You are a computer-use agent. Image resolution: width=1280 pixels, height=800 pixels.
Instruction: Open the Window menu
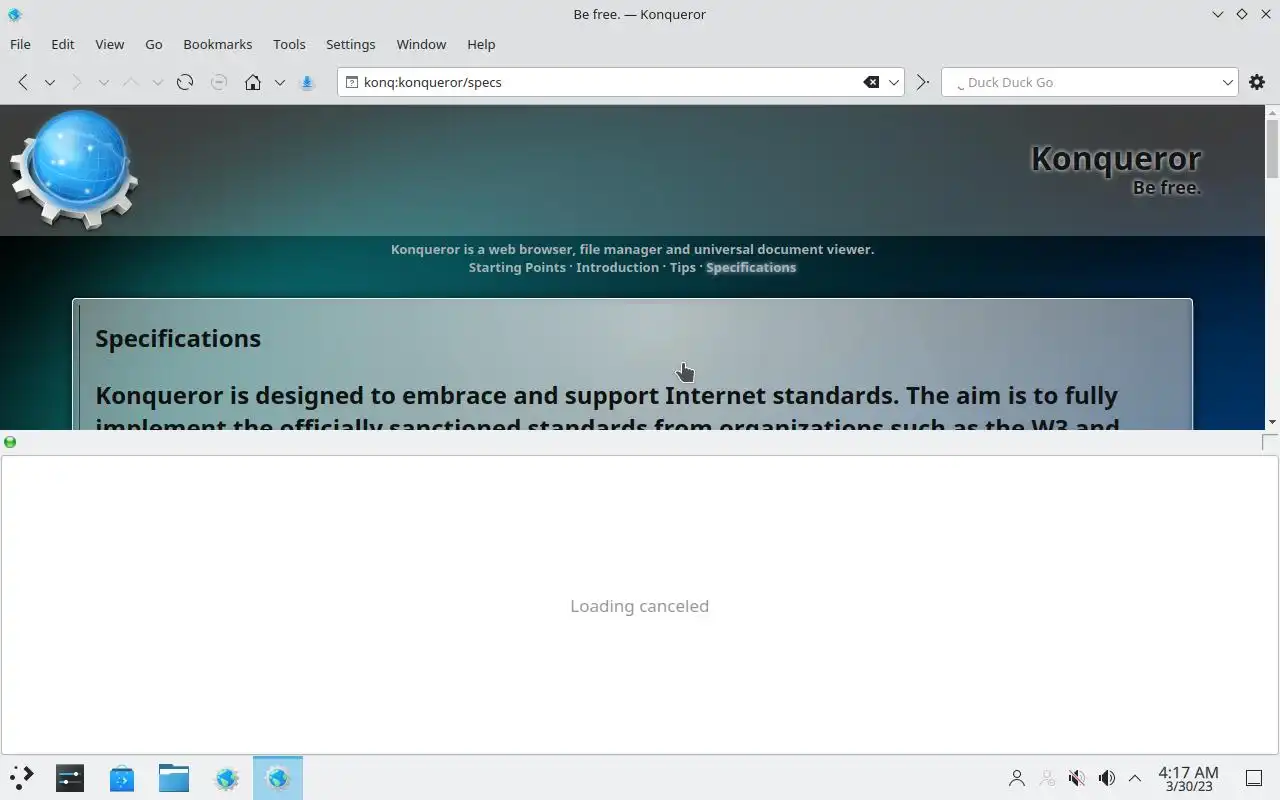[x=421, y=44]
